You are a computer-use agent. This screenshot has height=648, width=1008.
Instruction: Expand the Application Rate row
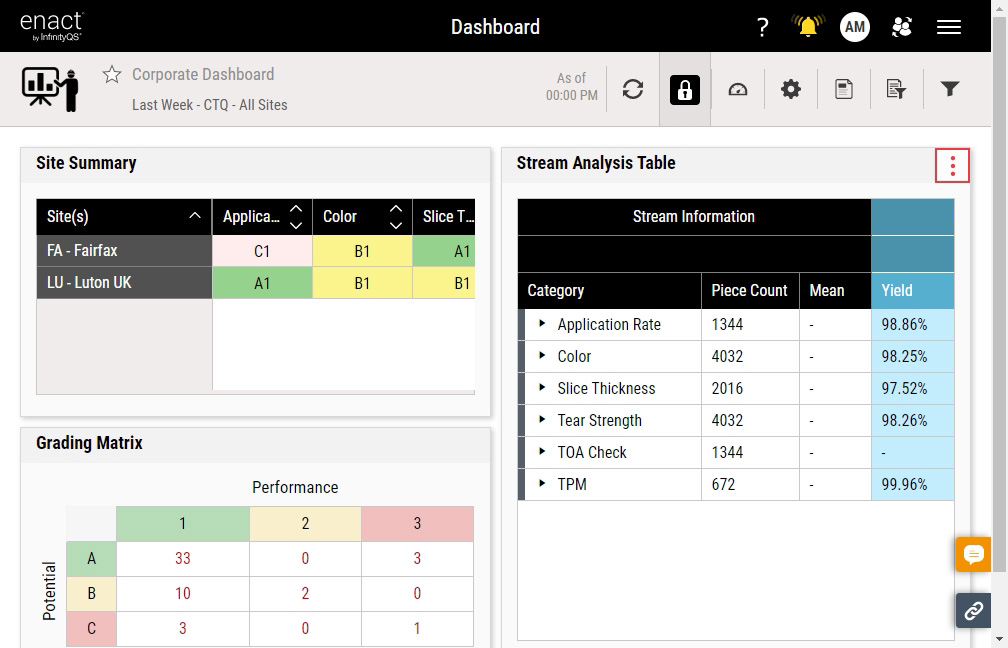pyautogui.click(x=542, y=324)
